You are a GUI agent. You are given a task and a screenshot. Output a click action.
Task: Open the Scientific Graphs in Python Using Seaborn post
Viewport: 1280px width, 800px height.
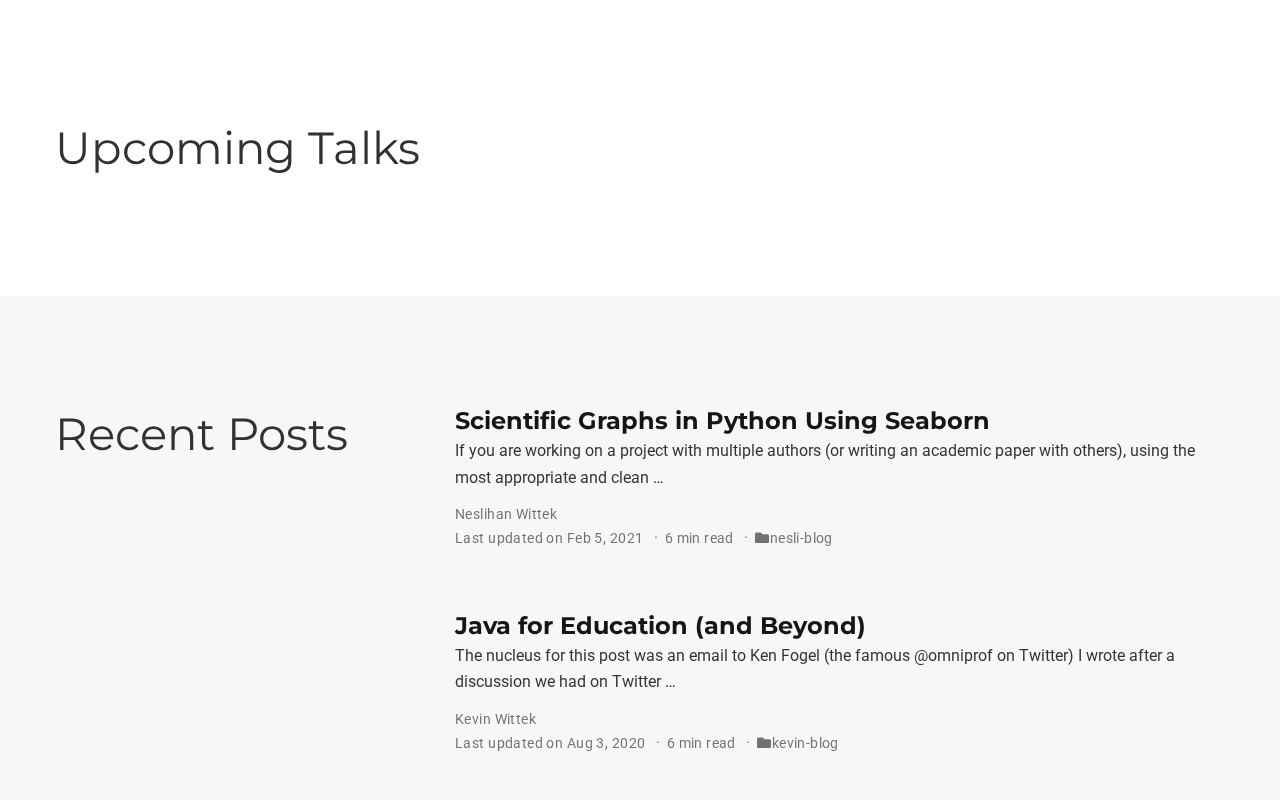coord(721,421)
